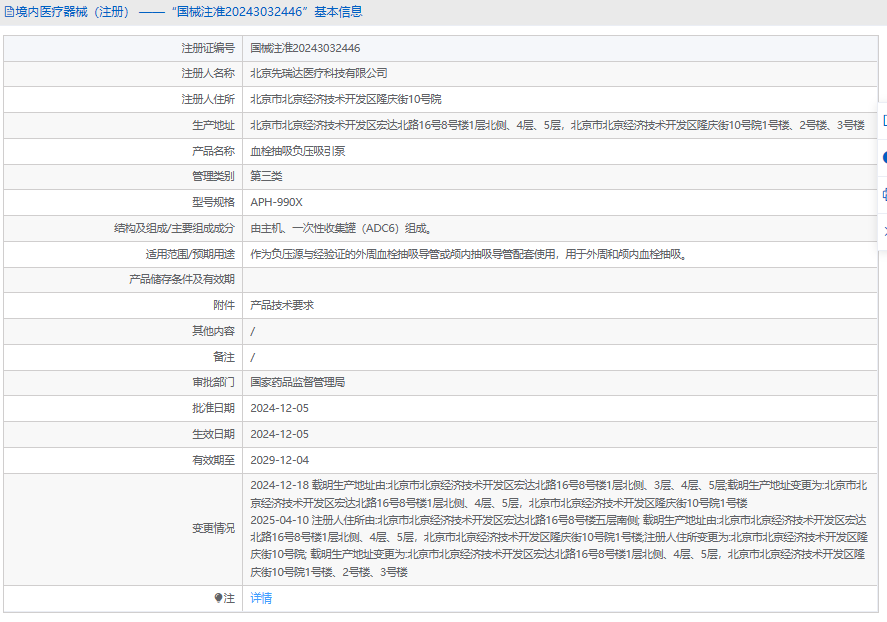The width and height of the screenshot is (887, 622).
Task: Click the top icon in right floating sidebar
Action: (x=883, y=120)
